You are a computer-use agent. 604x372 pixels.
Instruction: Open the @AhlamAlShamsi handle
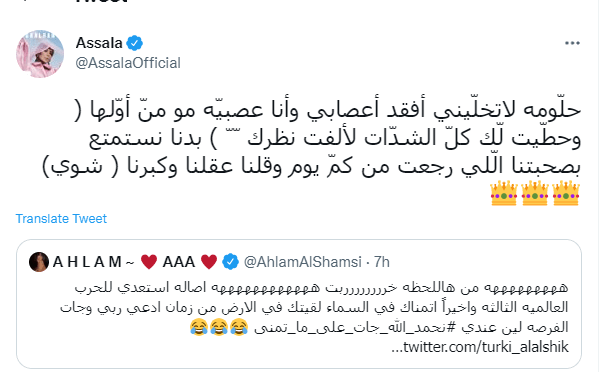coord(303,262)
